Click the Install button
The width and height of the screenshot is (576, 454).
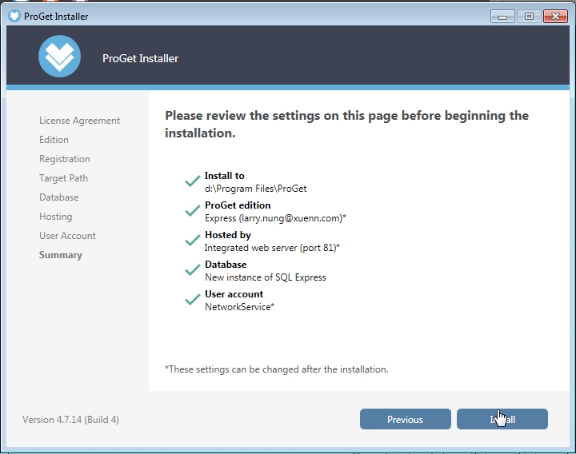point(502,419)
